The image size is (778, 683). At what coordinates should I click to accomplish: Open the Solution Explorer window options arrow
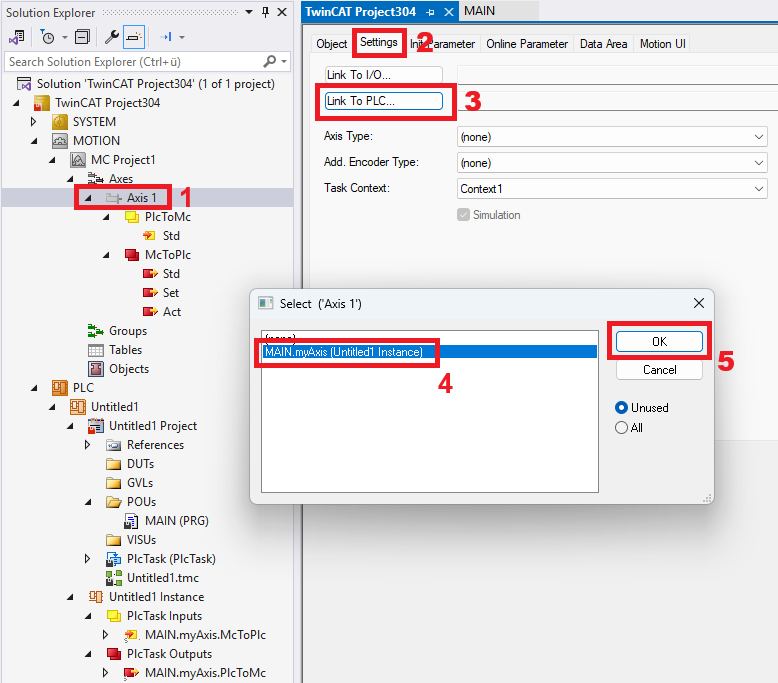click(249, 12)
